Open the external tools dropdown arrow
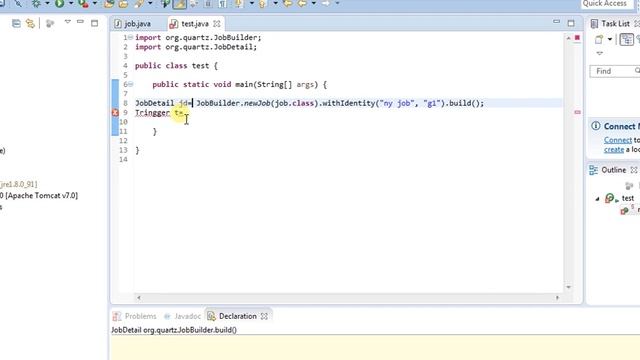The width and height of the screenshot is (640, 360). click(95, 4)
